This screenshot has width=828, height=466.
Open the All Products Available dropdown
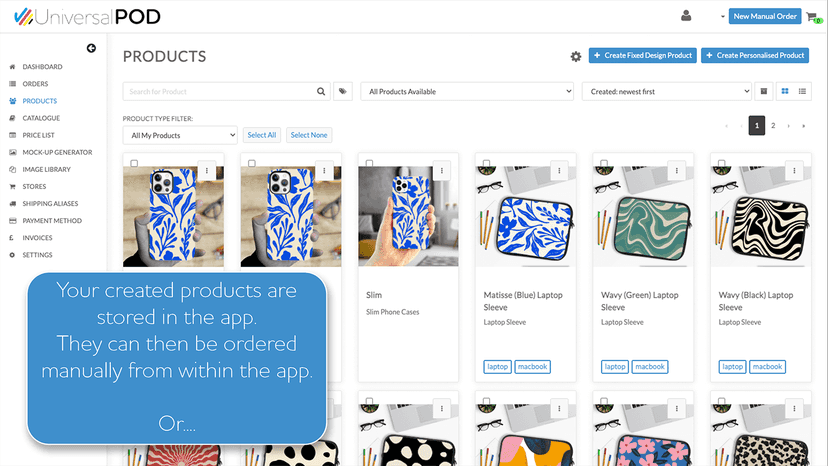467,91
